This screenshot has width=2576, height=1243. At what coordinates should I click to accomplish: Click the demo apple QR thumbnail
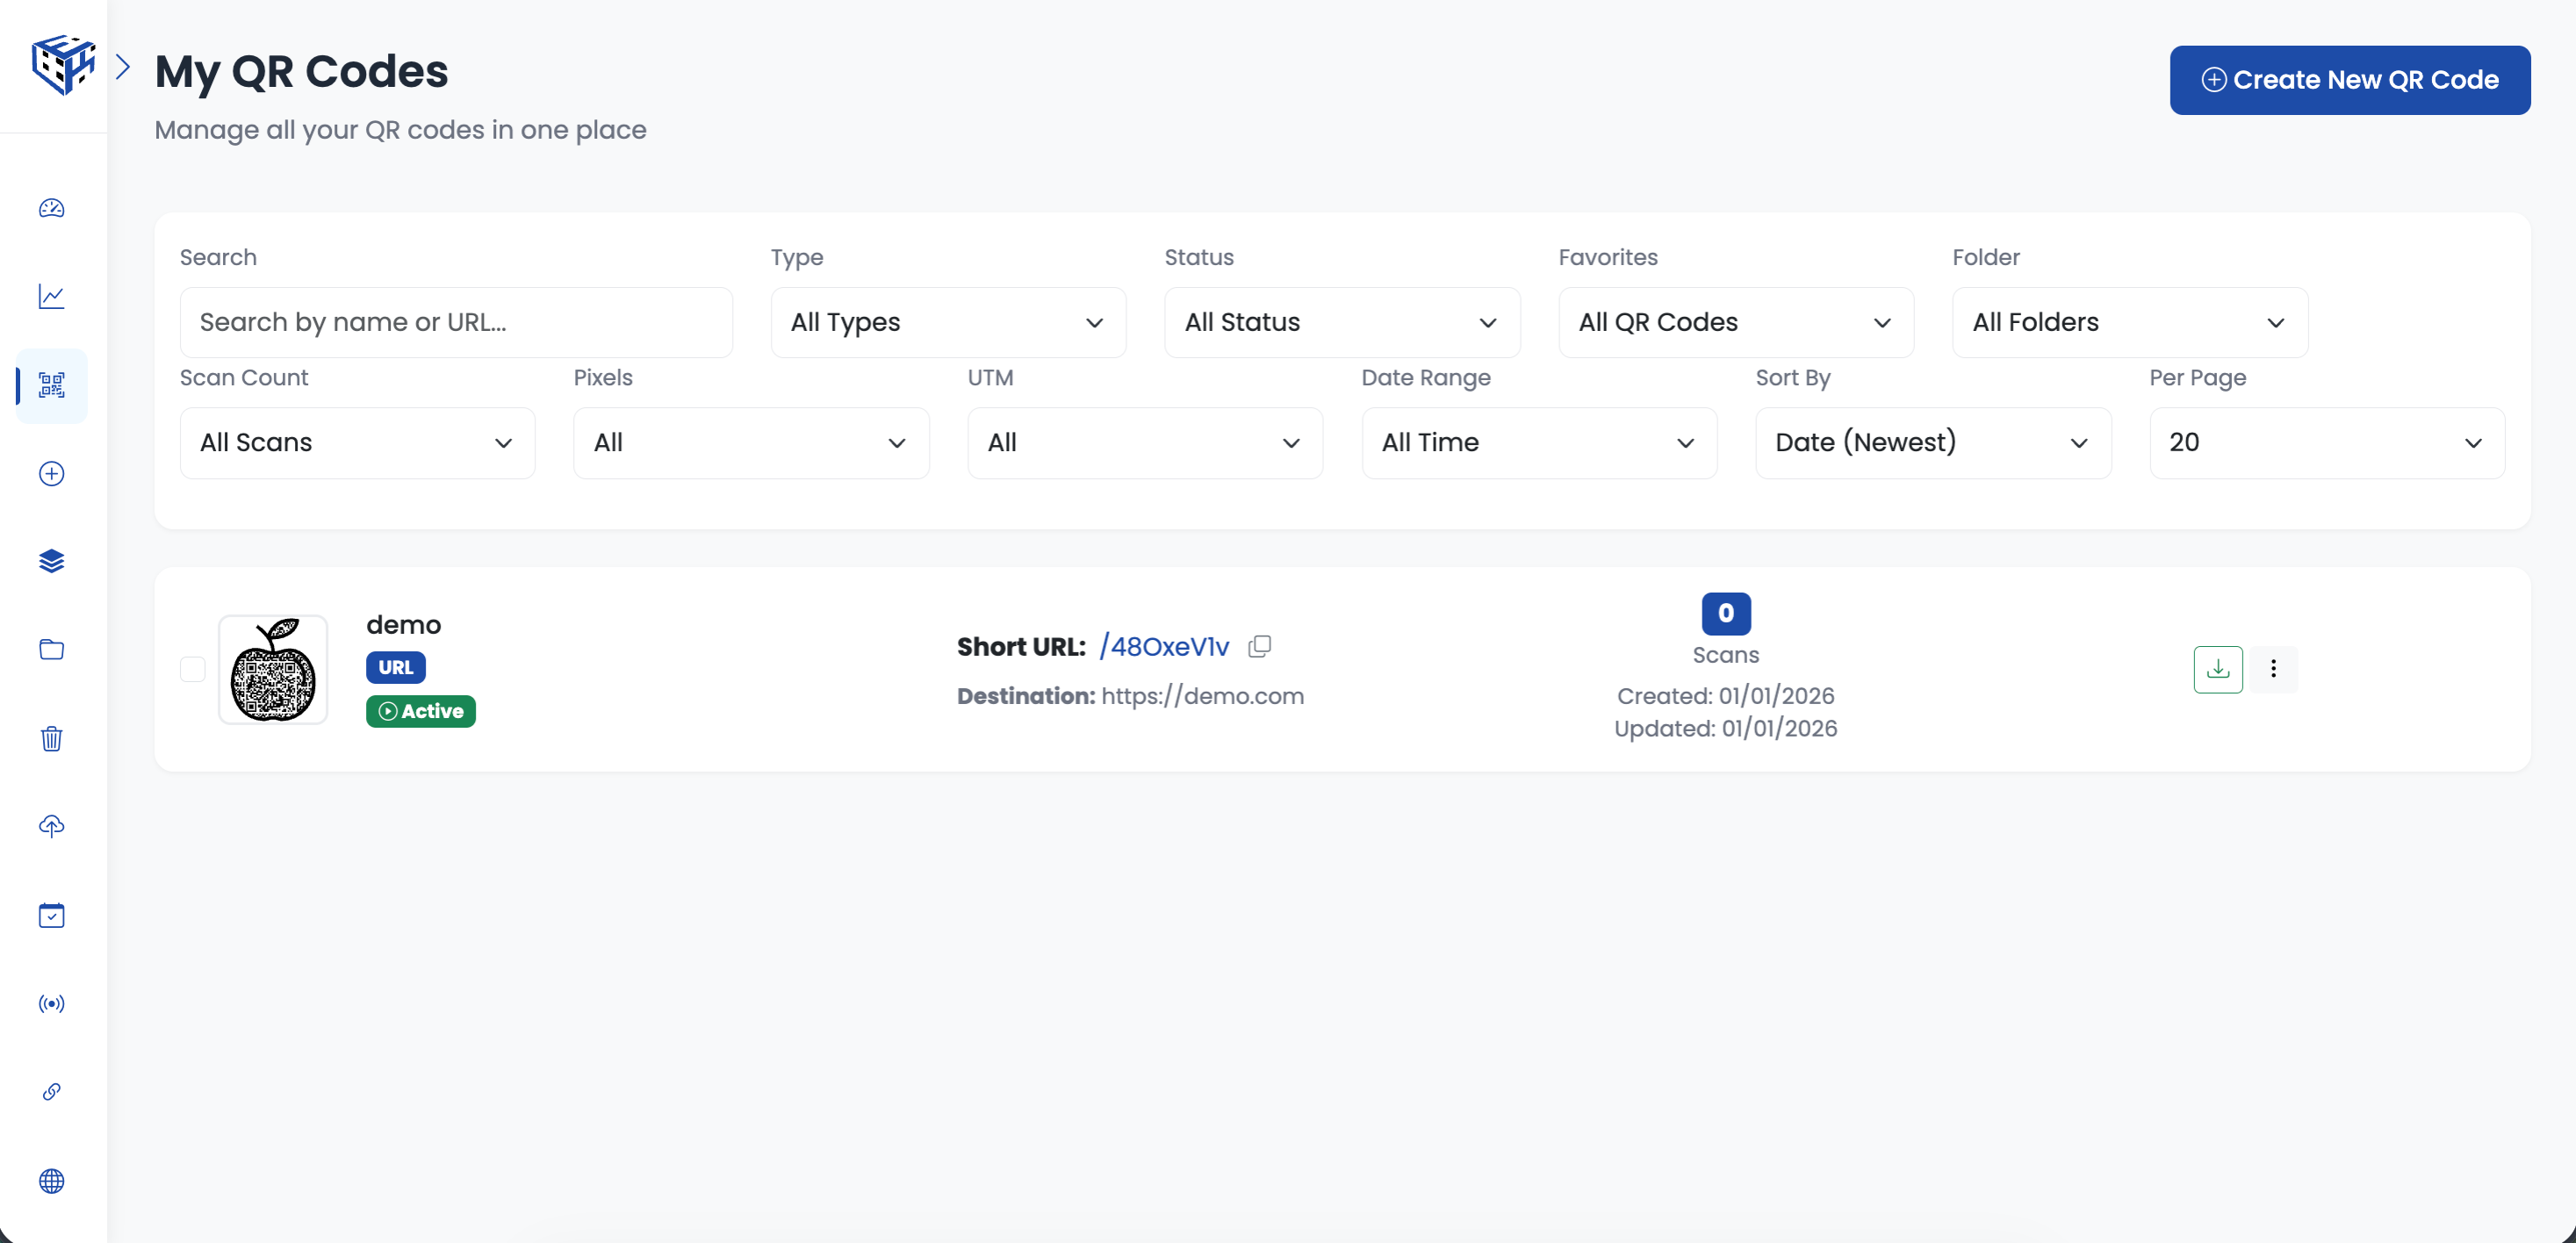pyautogui.click(x=273, y=669)
